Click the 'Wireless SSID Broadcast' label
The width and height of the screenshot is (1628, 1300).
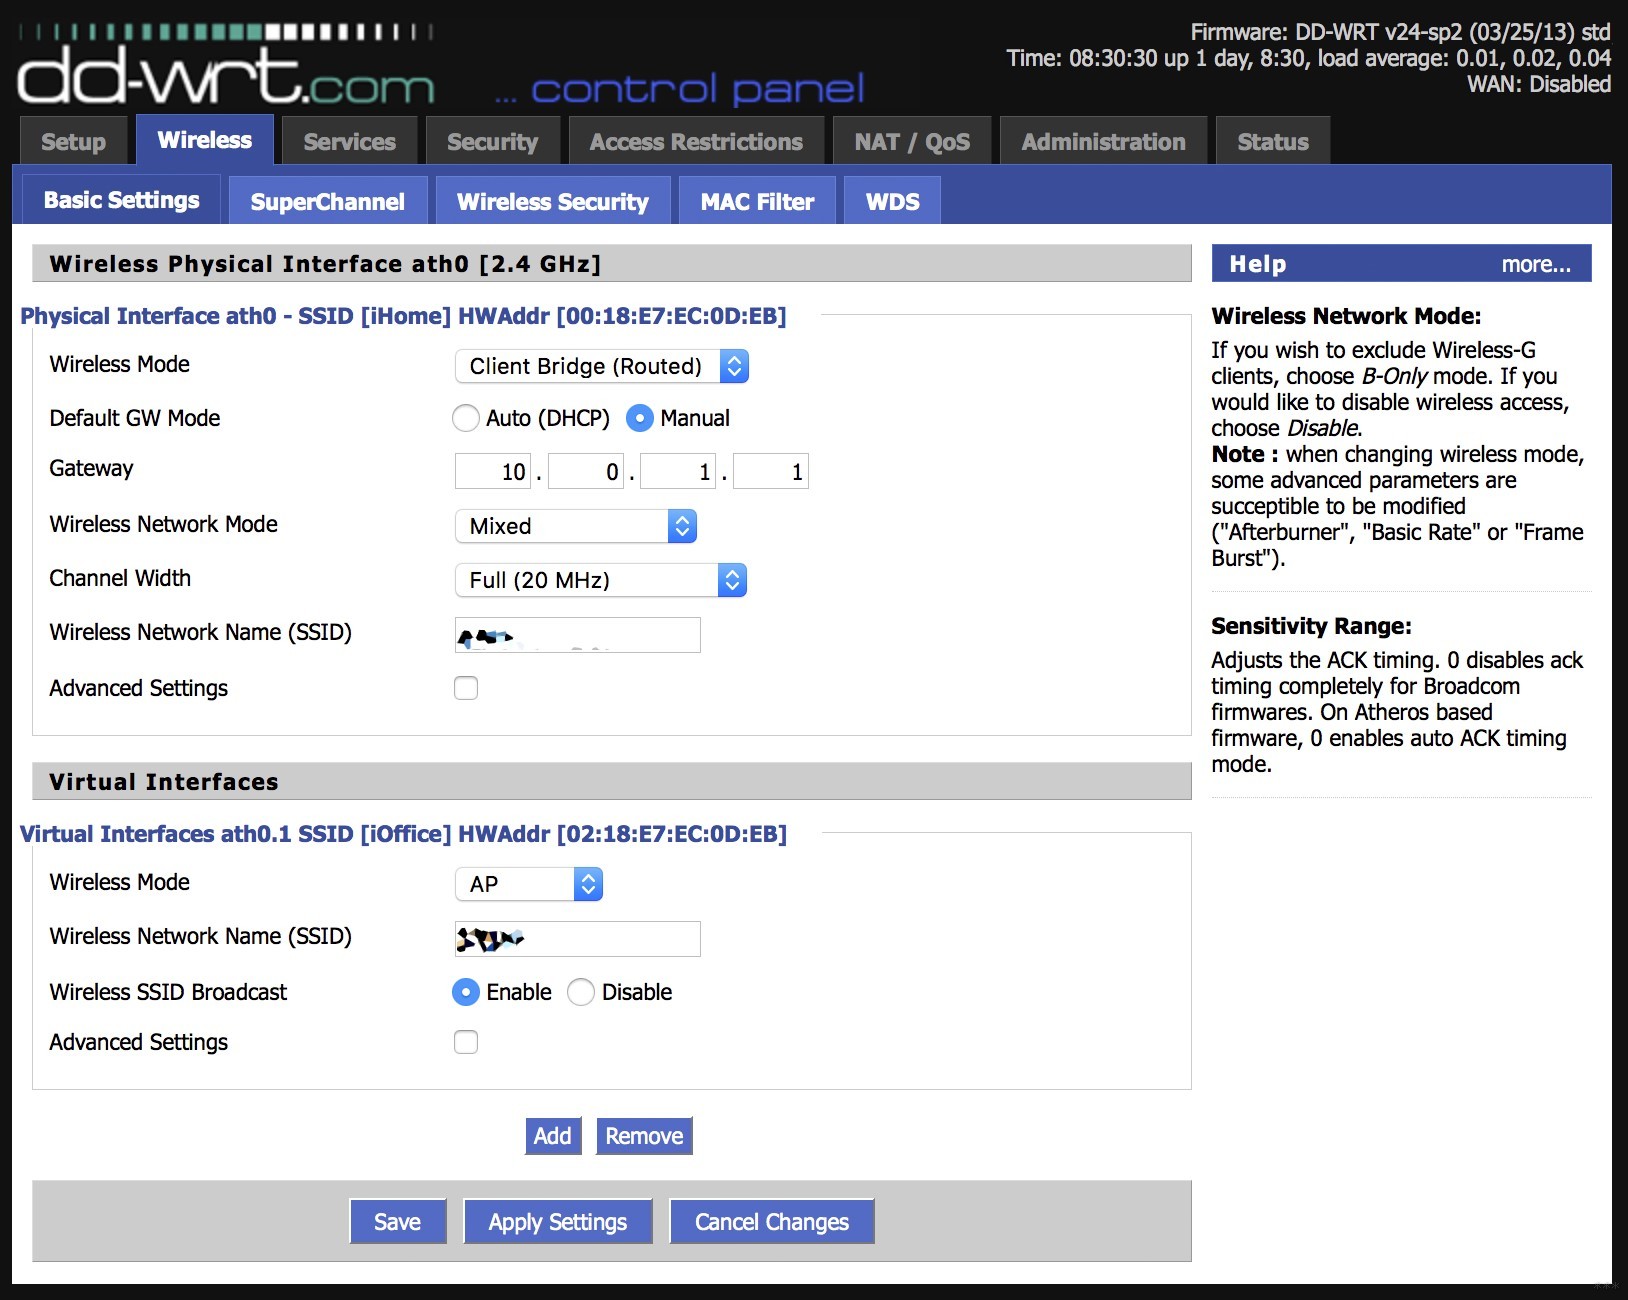168,992
